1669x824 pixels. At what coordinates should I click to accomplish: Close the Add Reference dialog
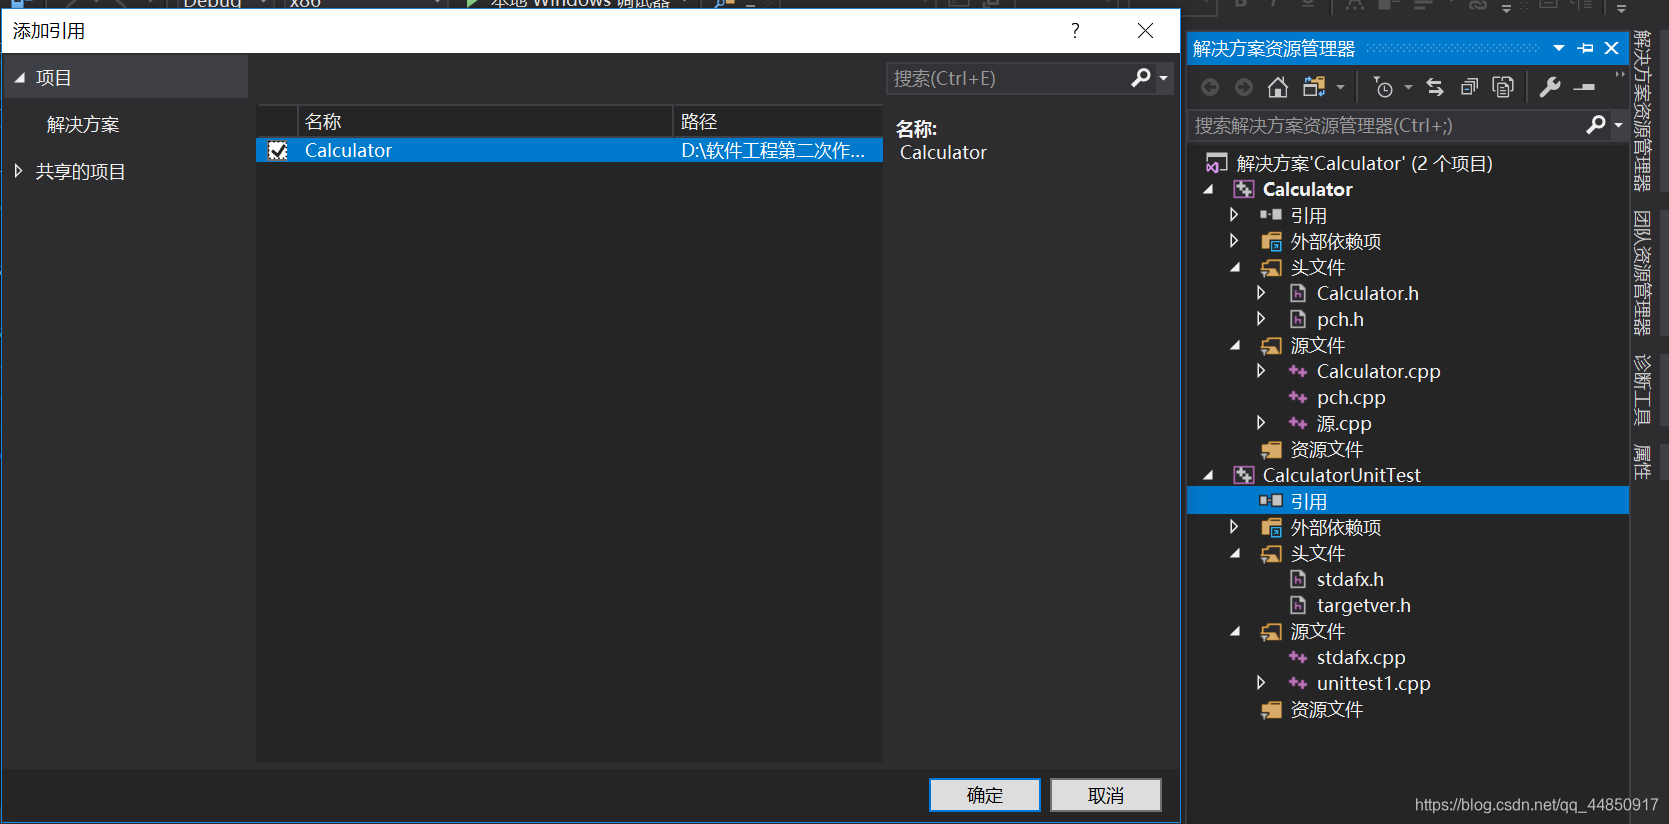point(1146,31)
